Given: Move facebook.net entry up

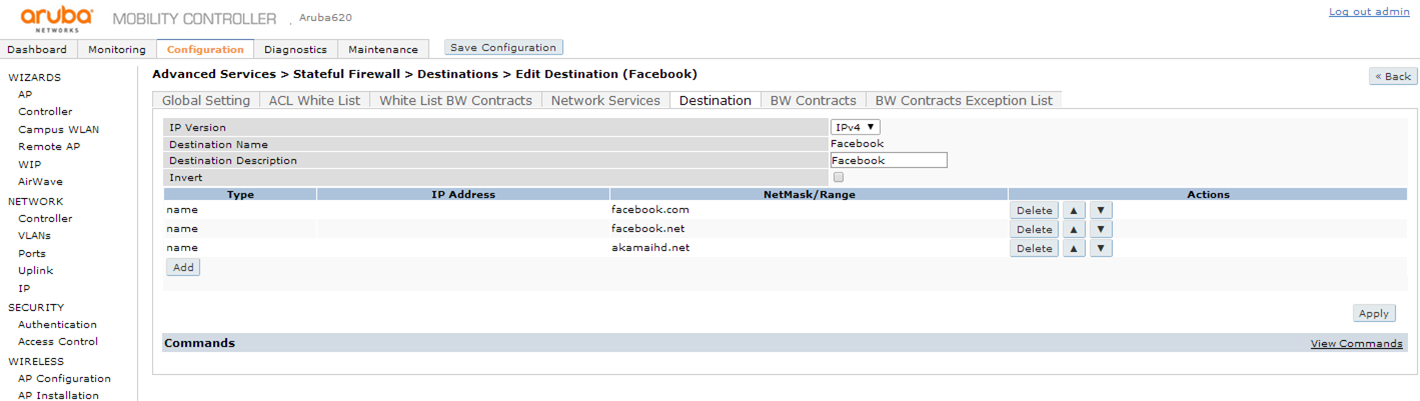Looking at the screenshot, I should [x=1074, y=229].
